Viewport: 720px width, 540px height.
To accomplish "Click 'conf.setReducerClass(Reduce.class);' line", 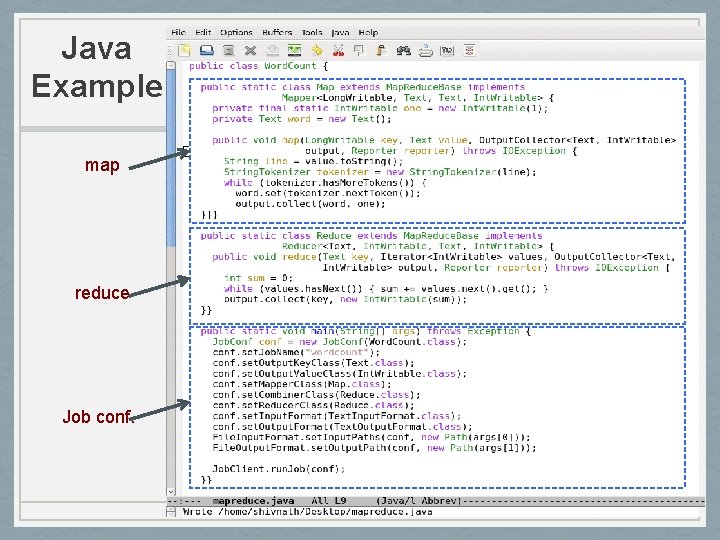I will pos(314,405).
